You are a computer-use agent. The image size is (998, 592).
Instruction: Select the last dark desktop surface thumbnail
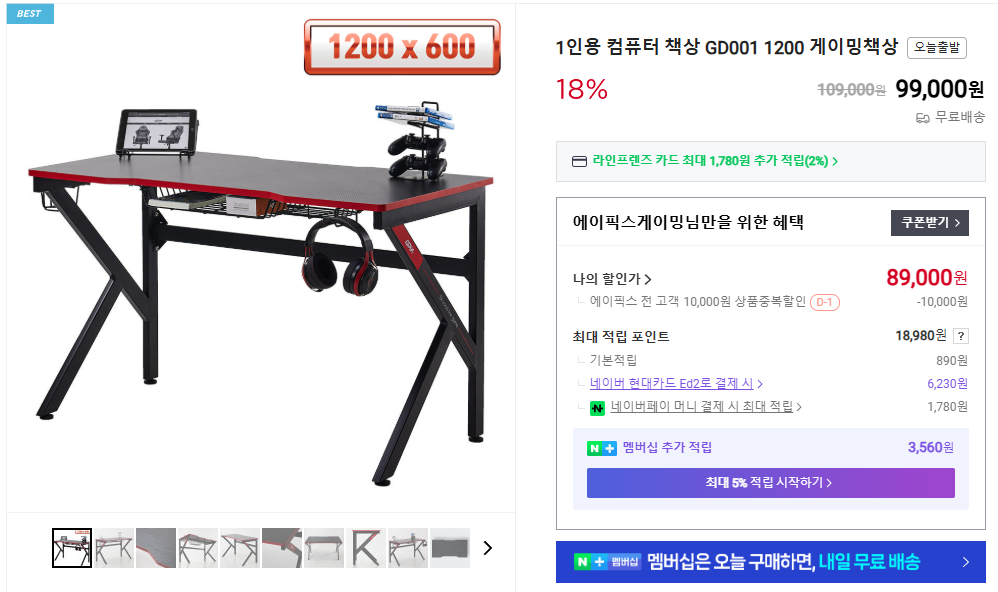click(x=450, y=548)
